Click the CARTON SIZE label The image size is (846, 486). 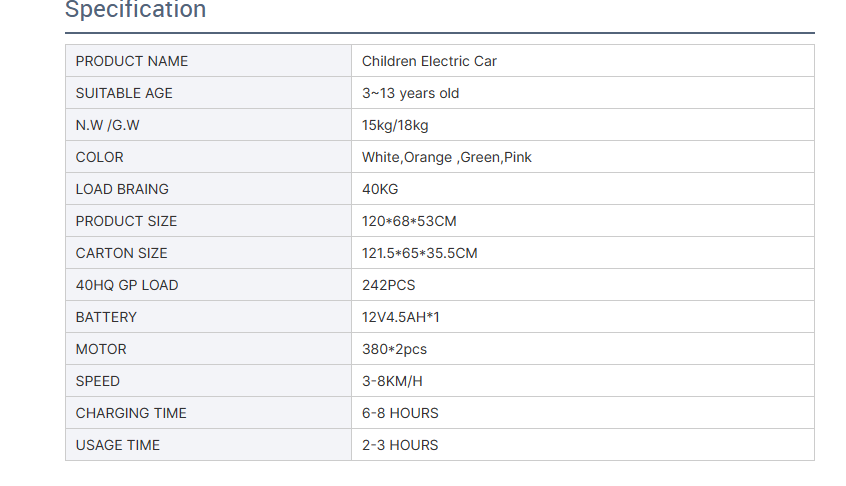(122, 253)
